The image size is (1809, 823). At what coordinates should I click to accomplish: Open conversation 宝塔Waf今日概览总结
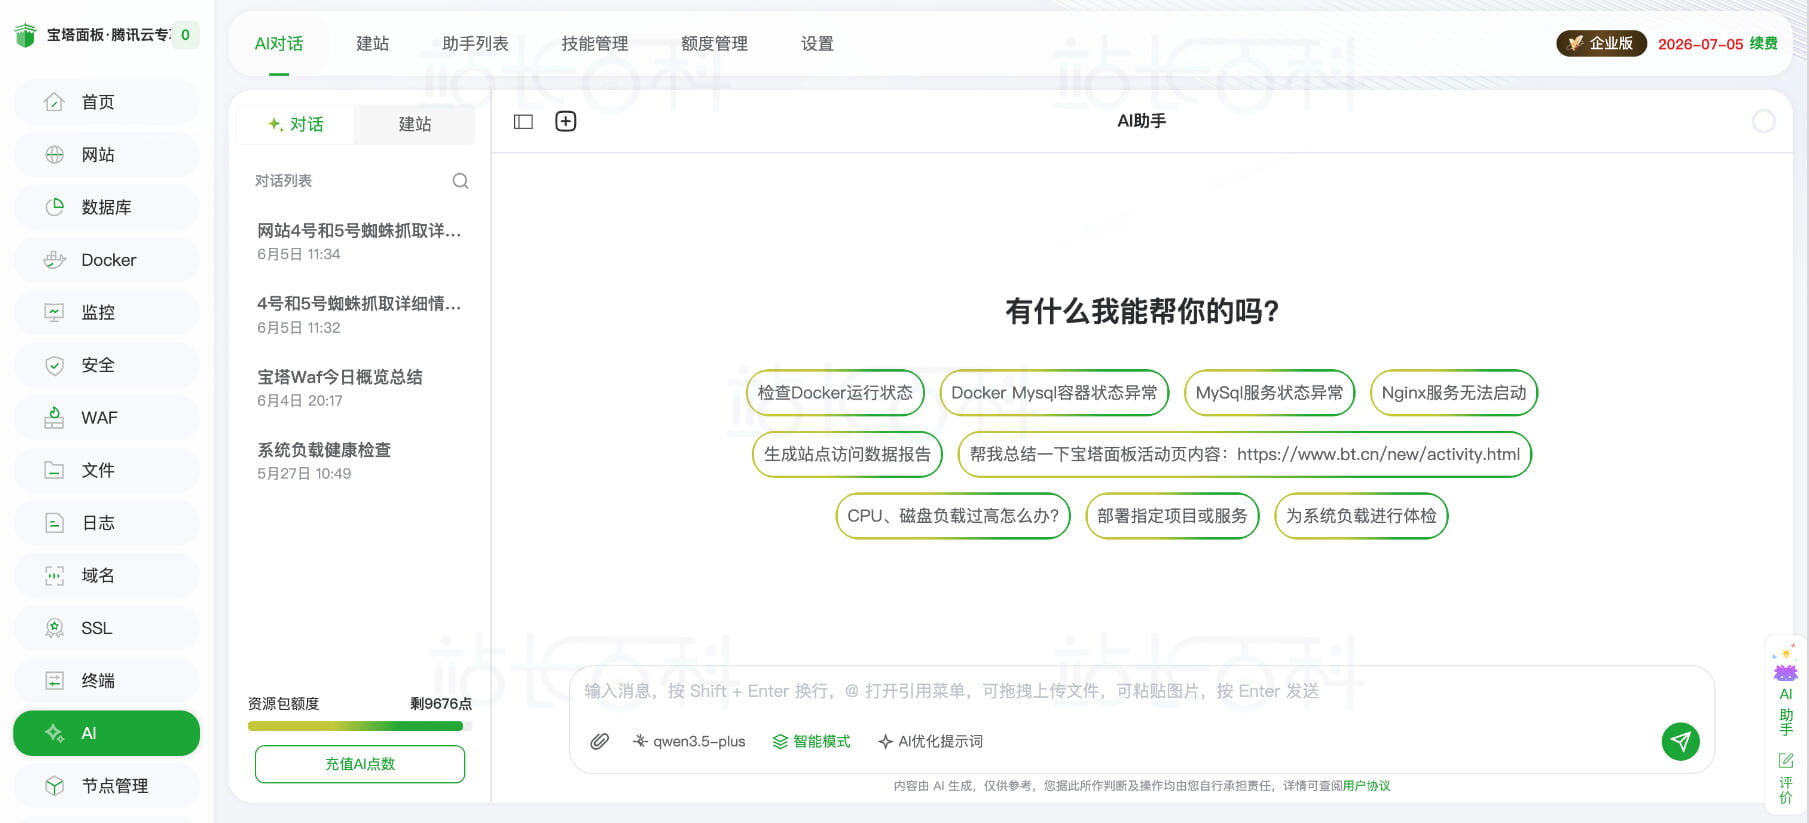(x=359, y=388)
